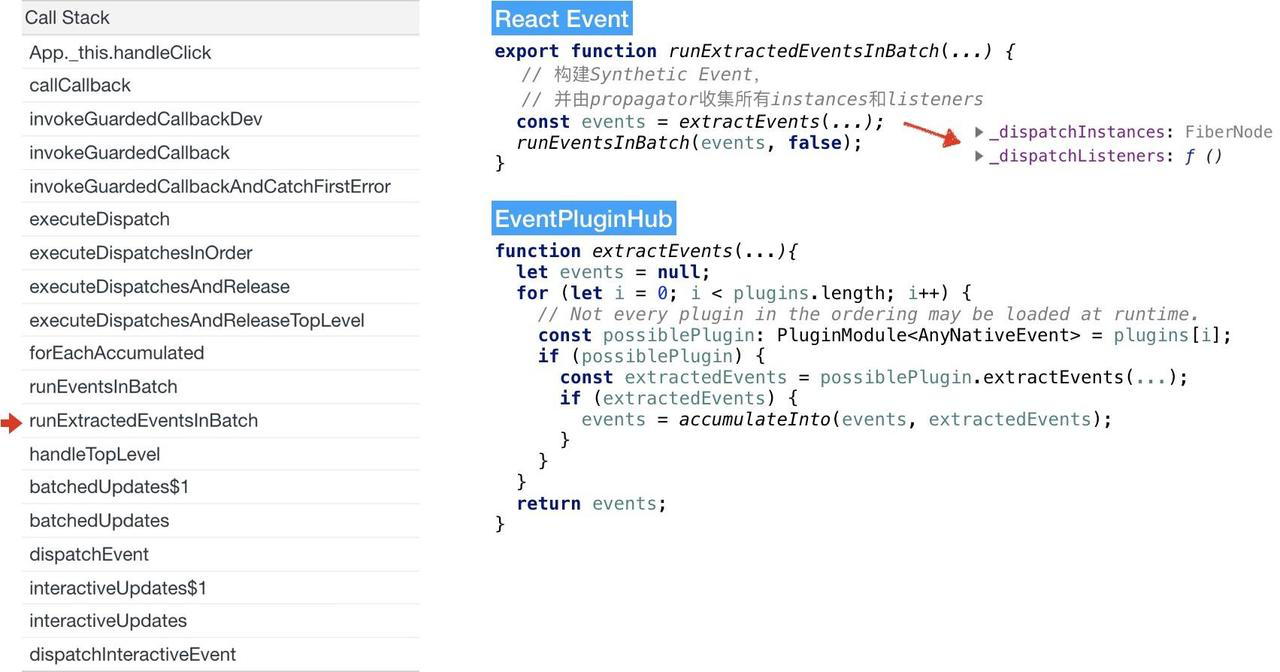Viewport: 1280px width, 672px height.
Task: Click the Call Stack panel header
Action: [x=220, y=18]
